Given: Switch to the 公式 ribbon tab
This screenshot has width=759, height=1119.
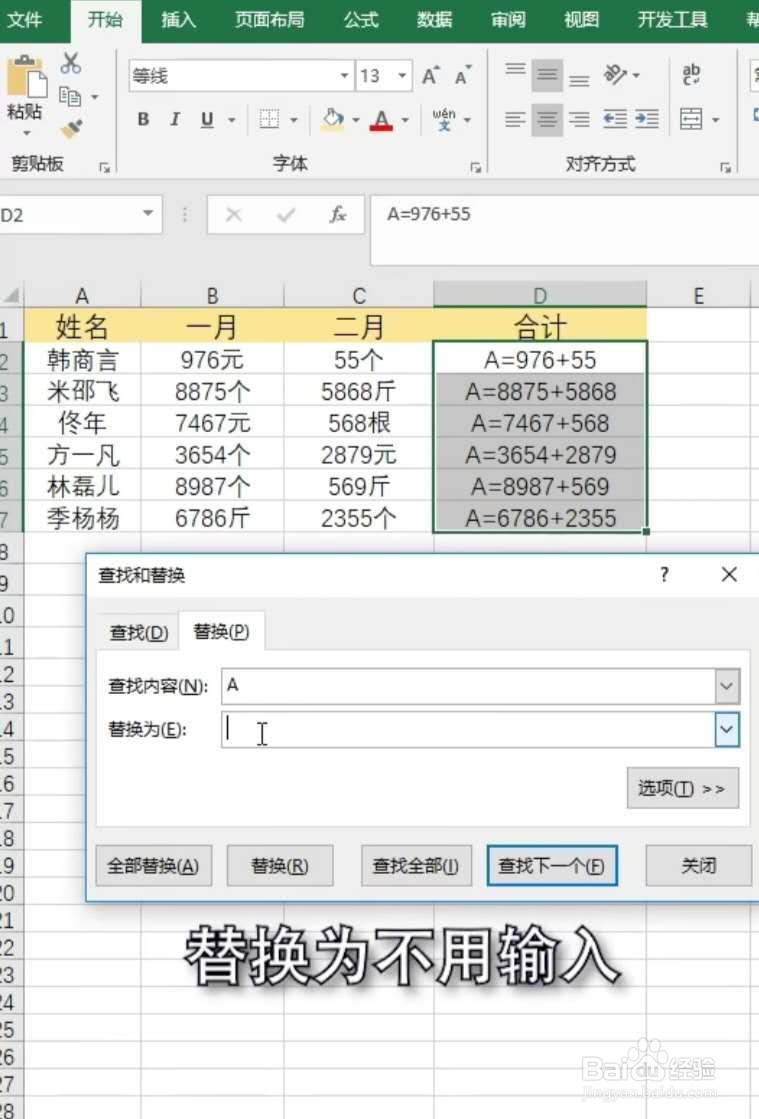Looking at the screenshot, I should coord(360,19).
